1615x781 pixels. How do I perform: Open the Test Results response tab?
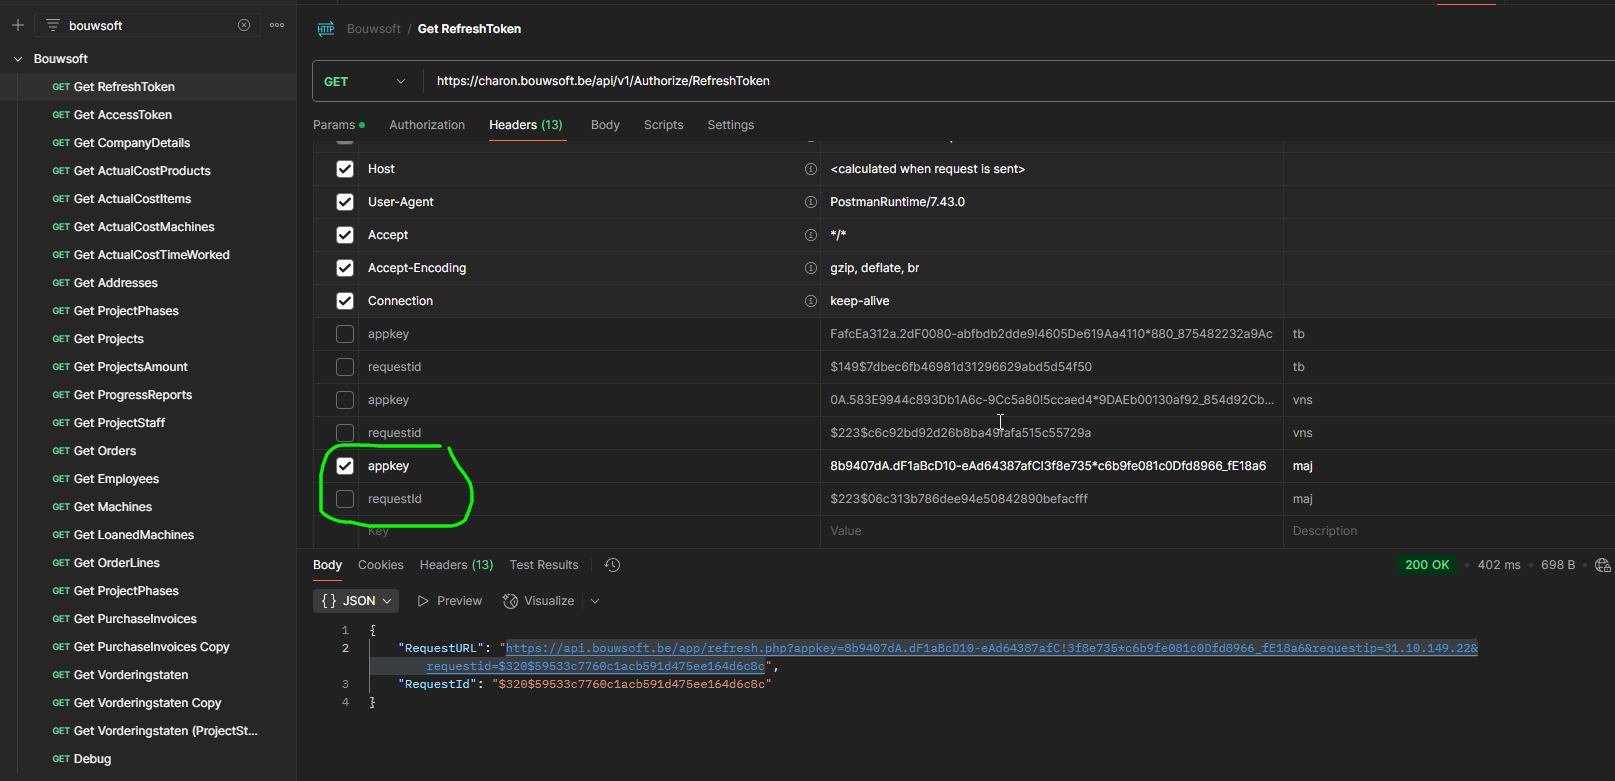(544, 565)
